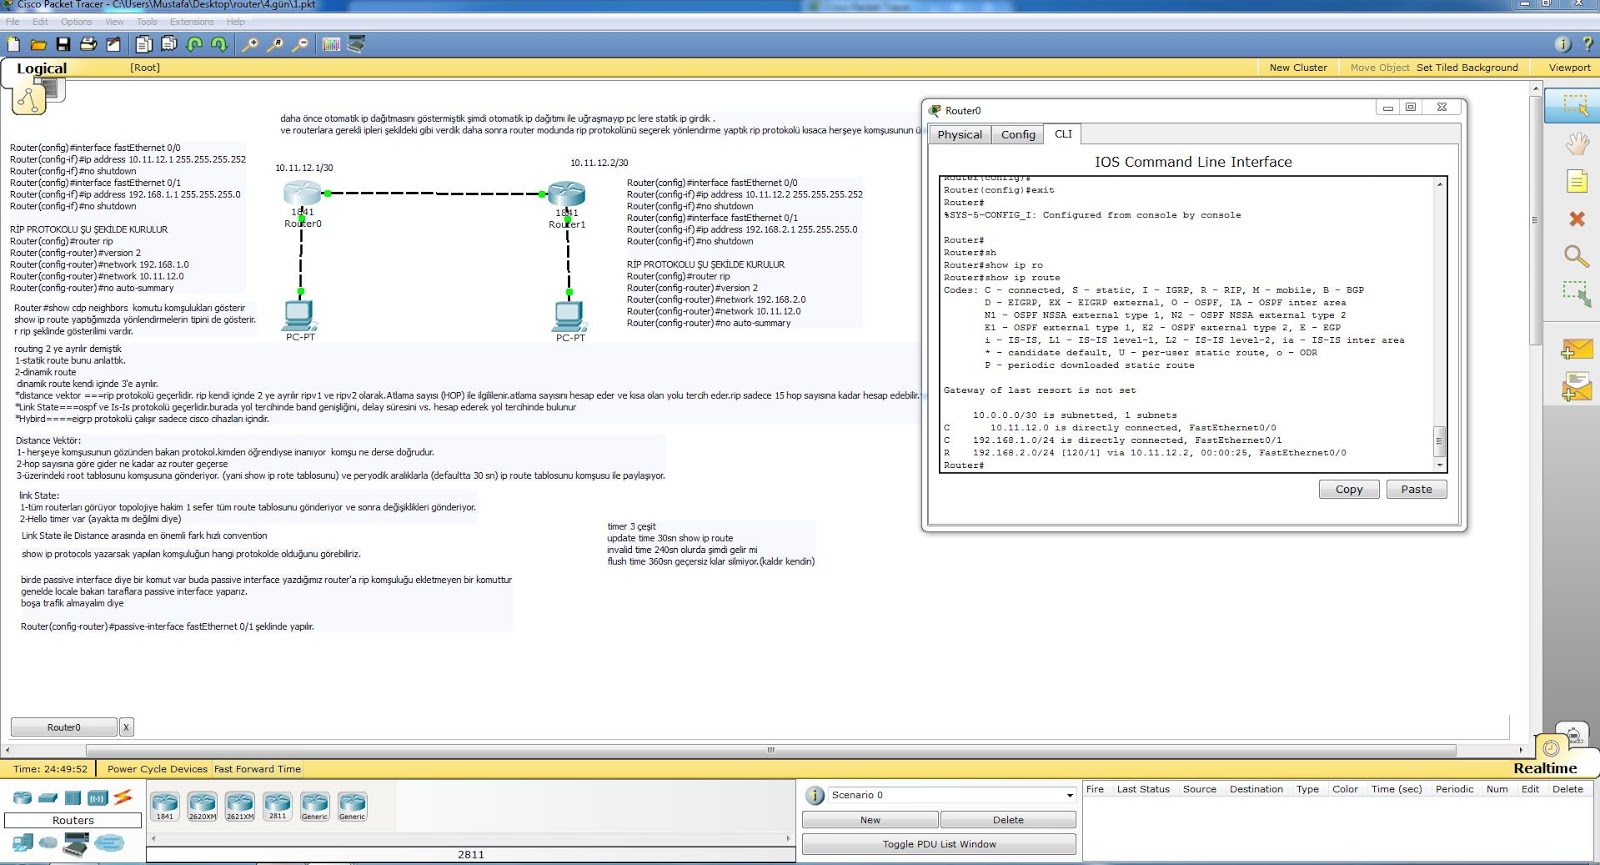Click the New file toolbar icon
Screen dimensions: 1600x865
(13, 44)
